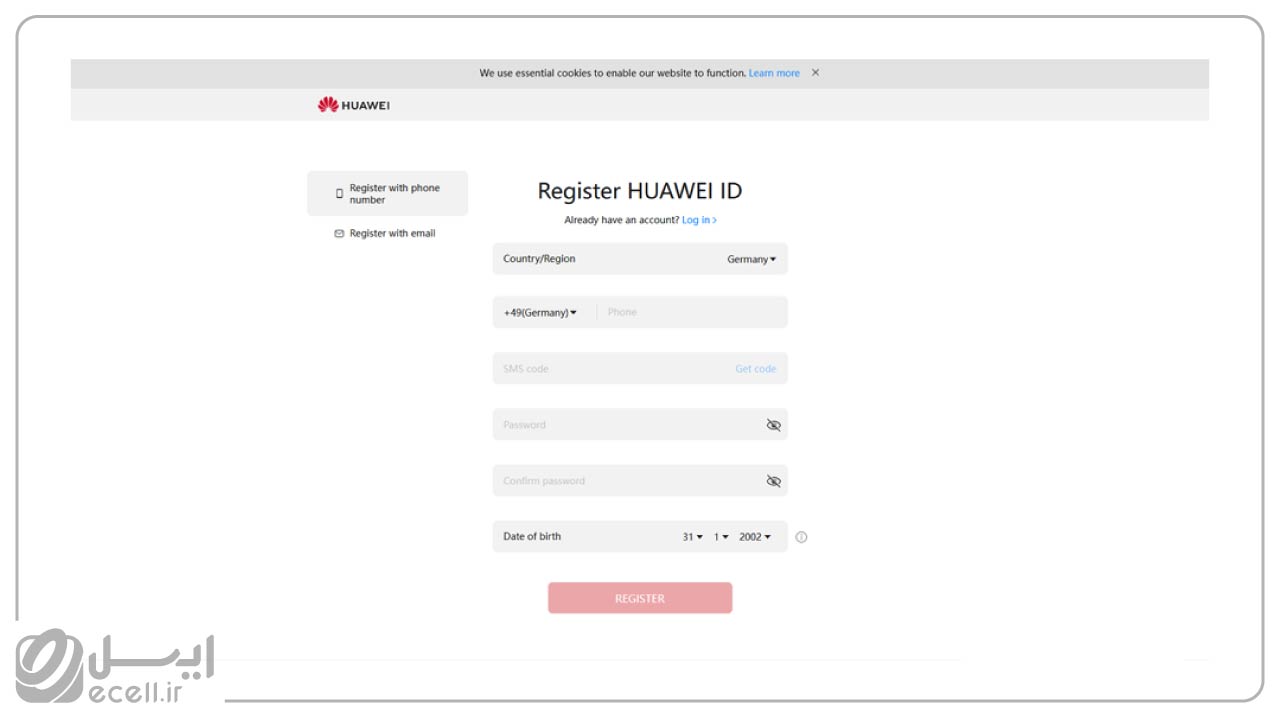Expand the +49(Germany) country code selector
The width and height of the screenshot is (1280, 720).
coord(540,313)
